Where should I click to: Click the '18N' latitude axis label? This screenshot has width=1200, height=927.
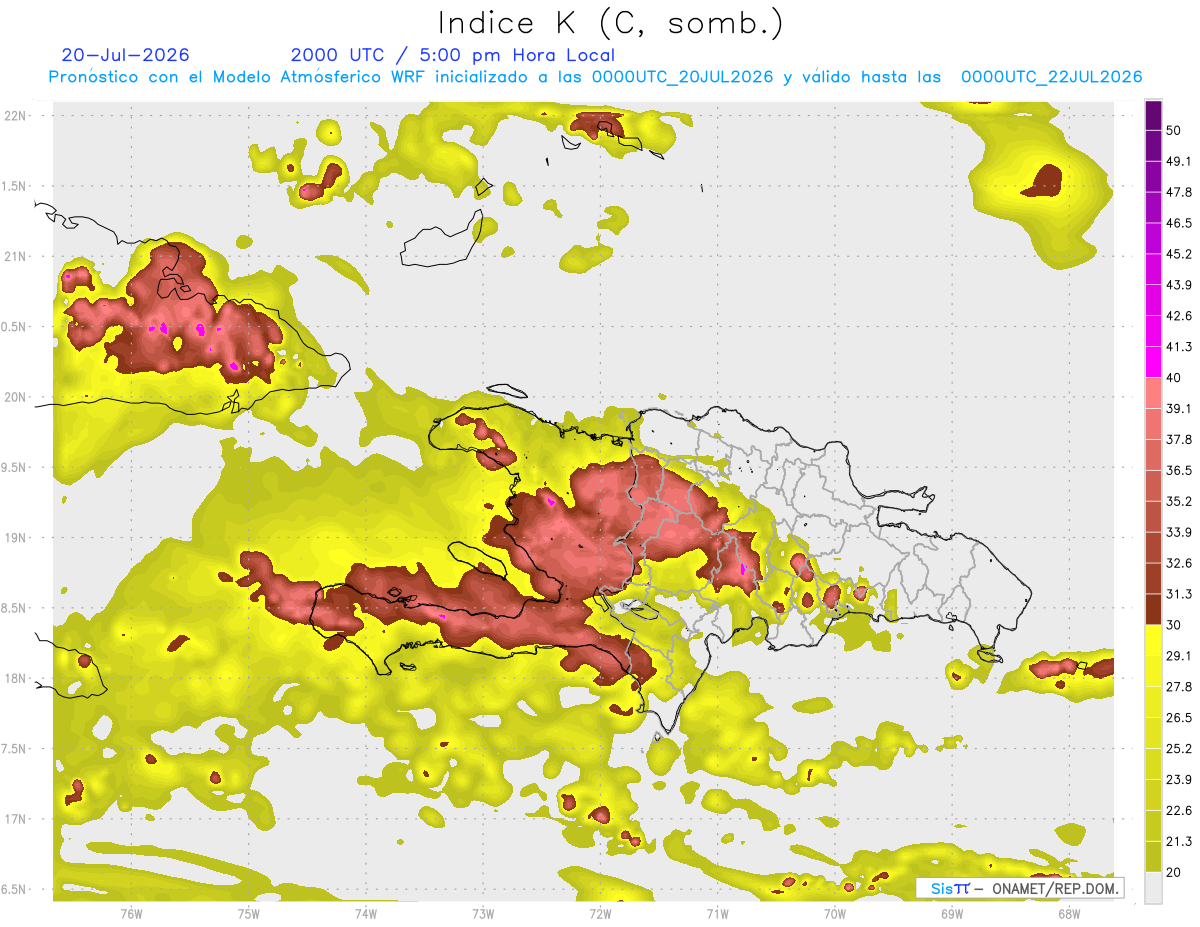(x=16, y=678)
